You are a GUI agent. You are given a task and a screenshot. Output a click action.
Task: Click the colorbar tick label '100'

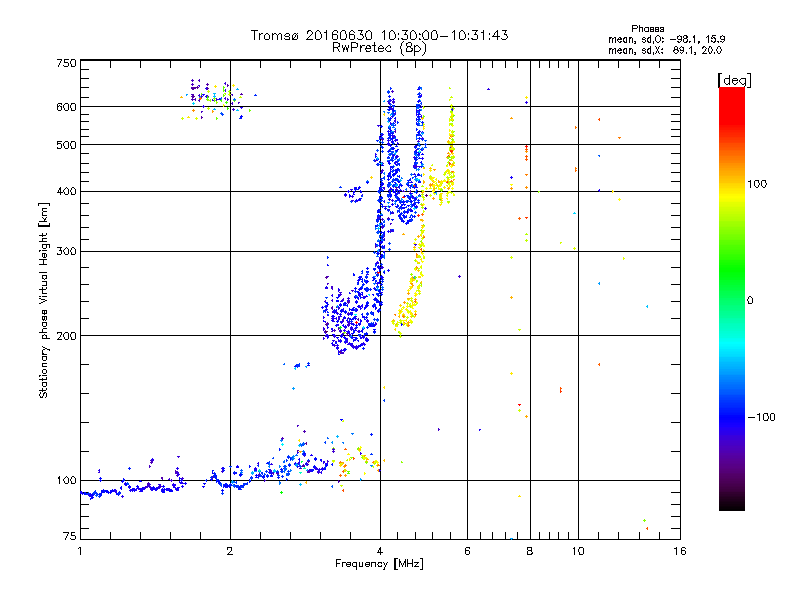coord(757,184)
